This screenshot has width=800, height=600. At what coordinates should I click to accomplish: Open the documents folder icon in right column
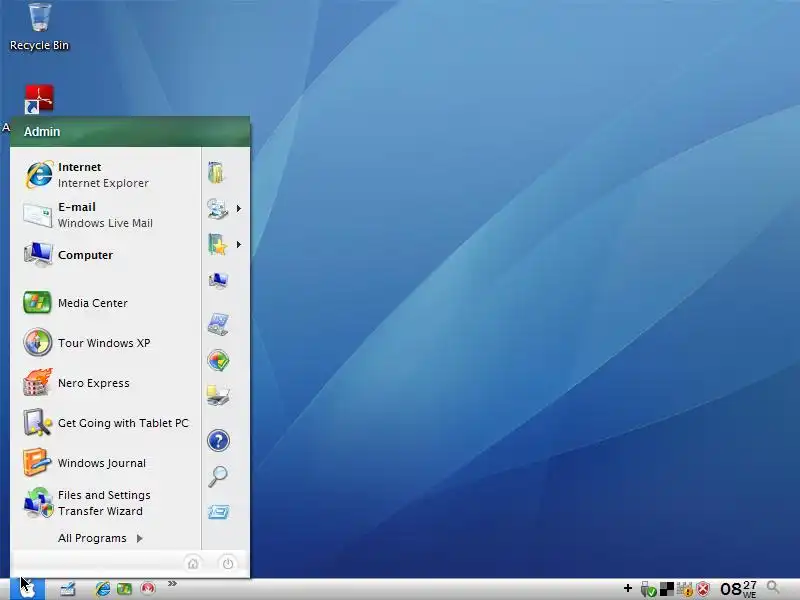(x=217, y=172)
